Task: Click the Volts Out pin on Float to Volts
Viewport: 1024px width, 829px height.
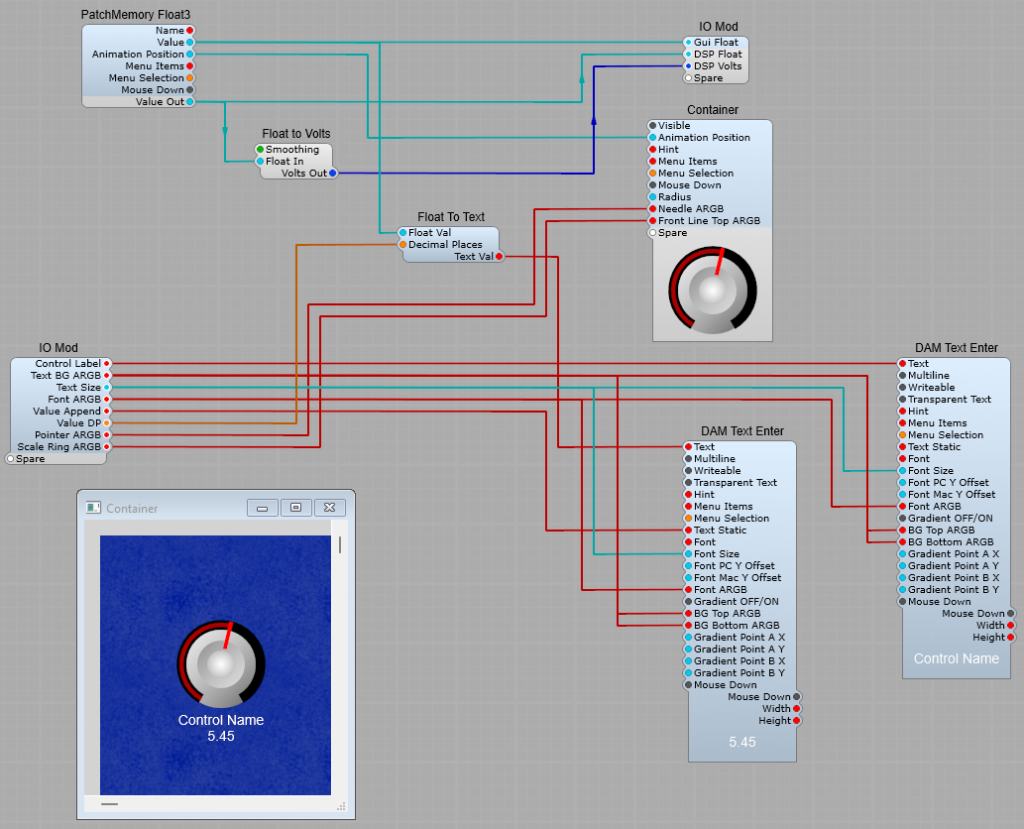Action: click(333, 173)
